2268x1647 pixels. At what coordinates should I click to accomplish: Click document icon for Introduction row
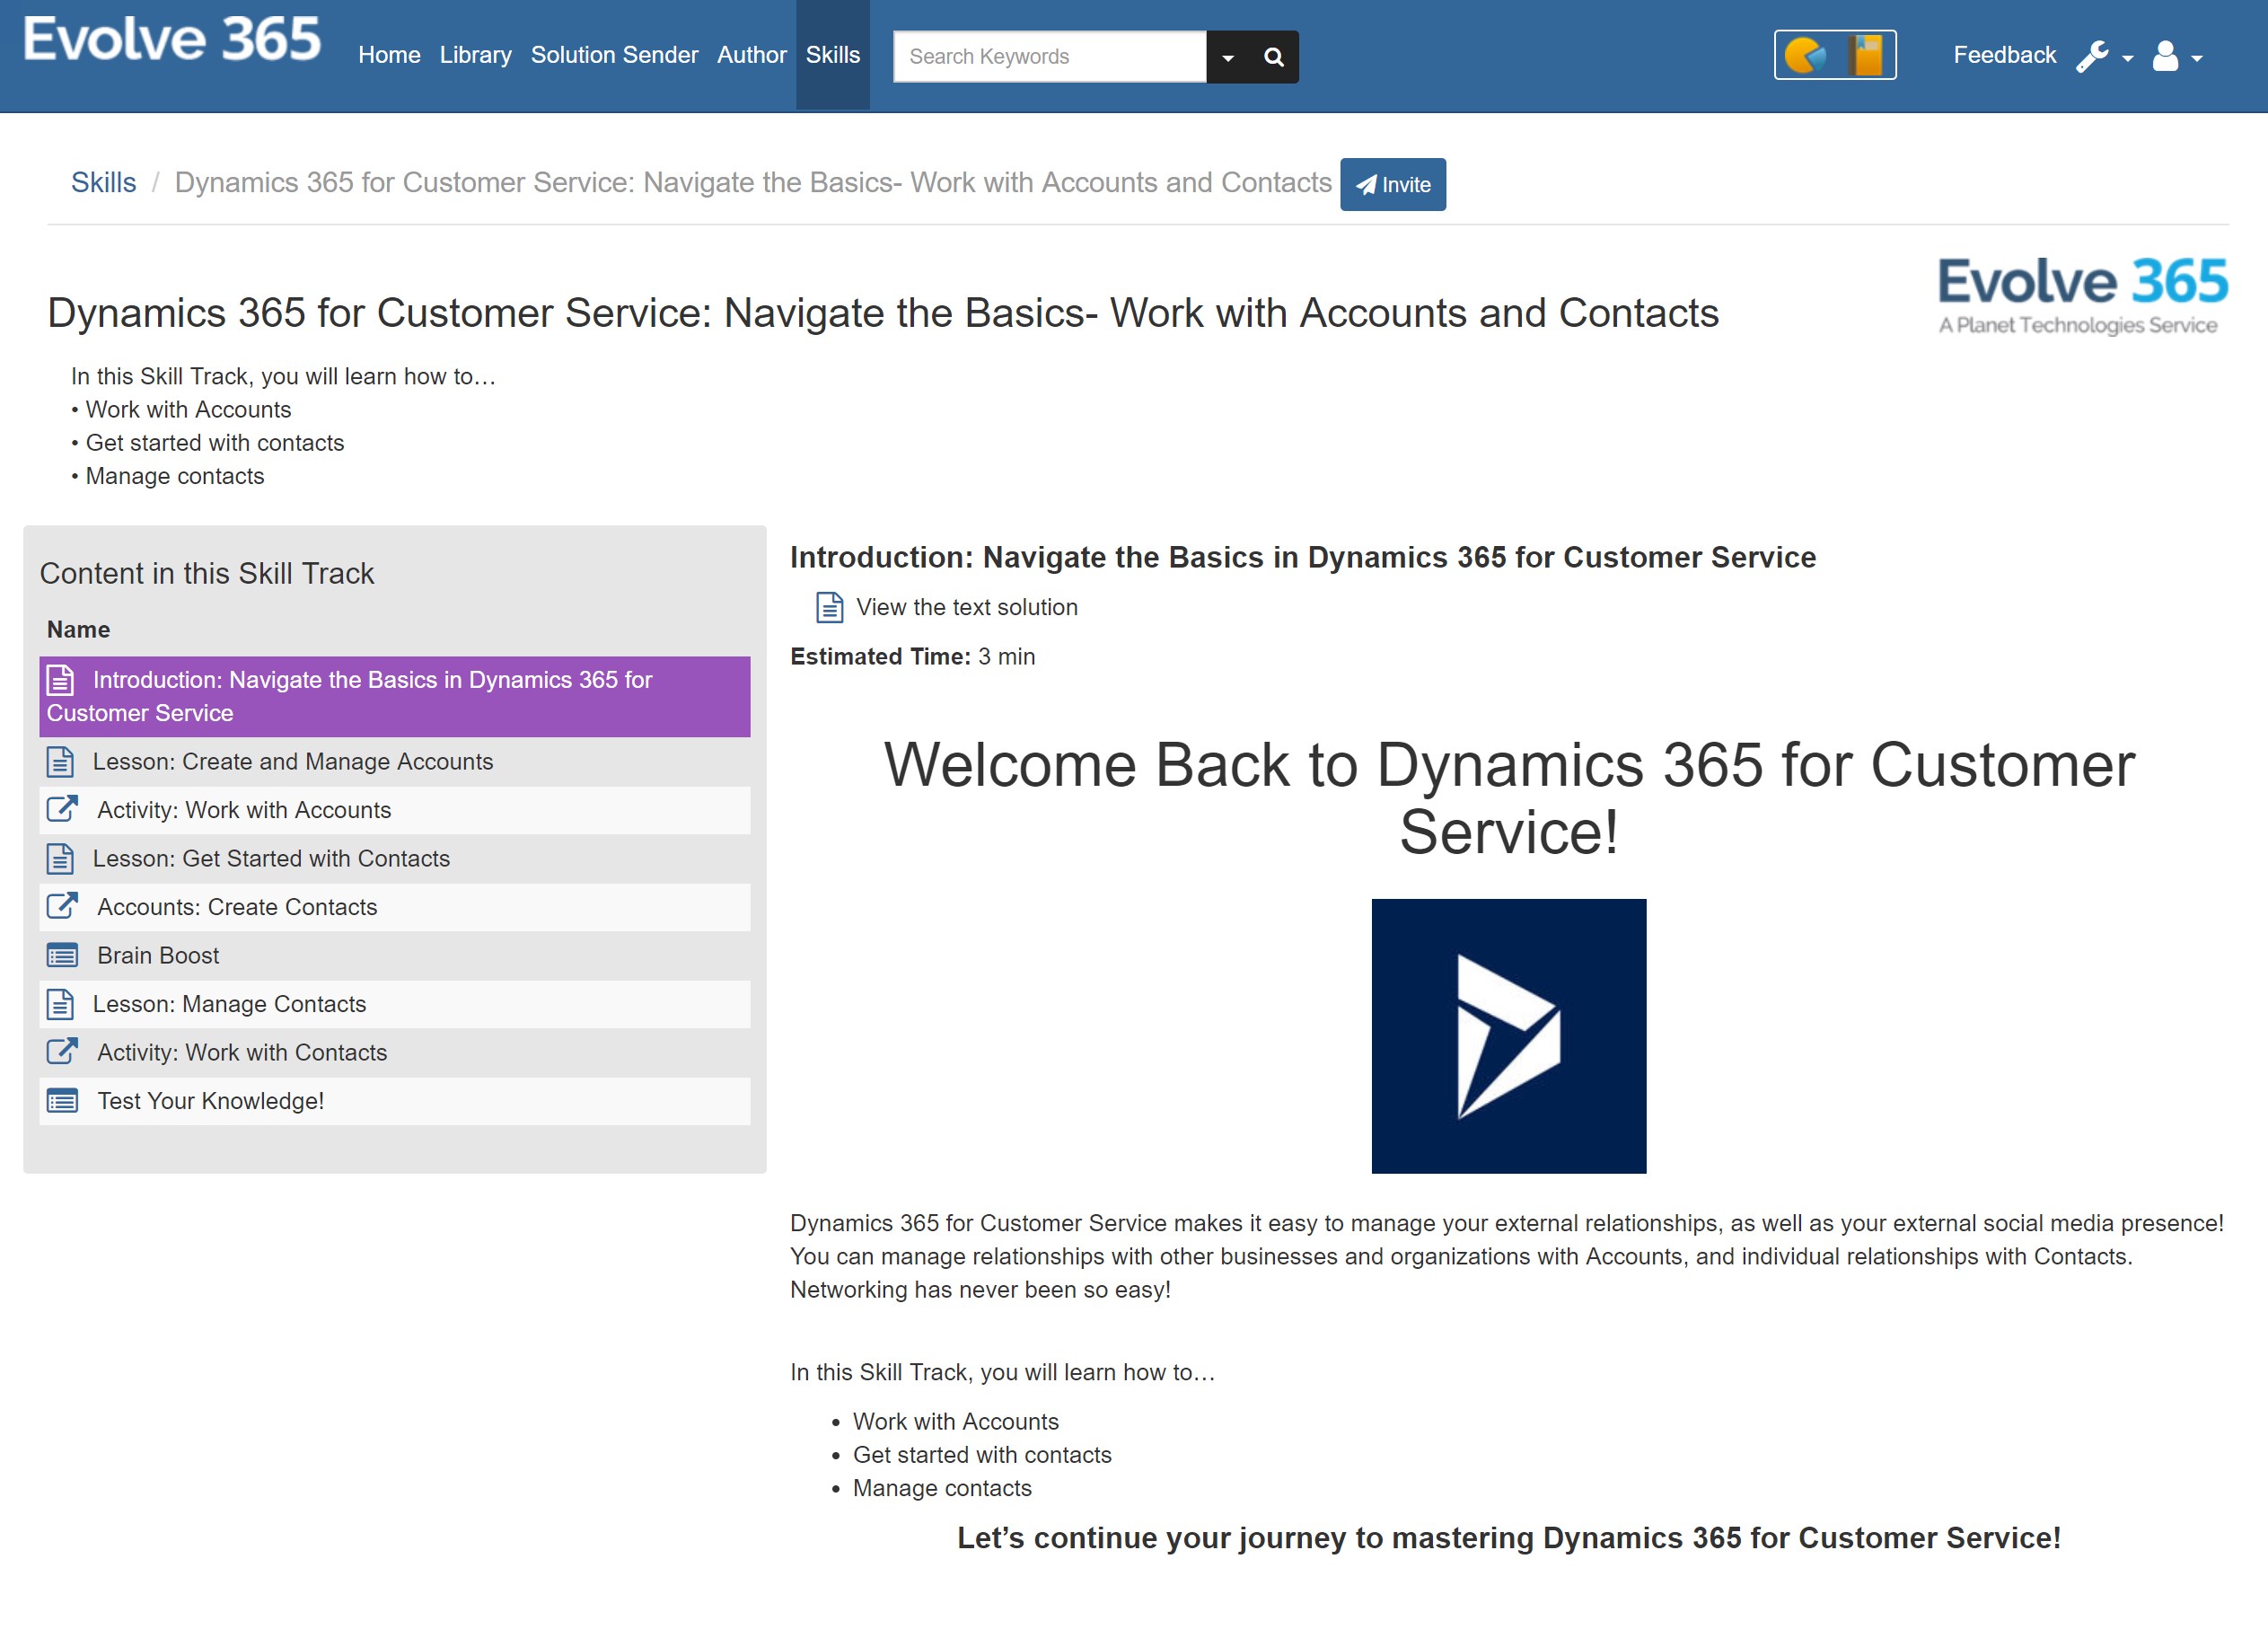61,680
